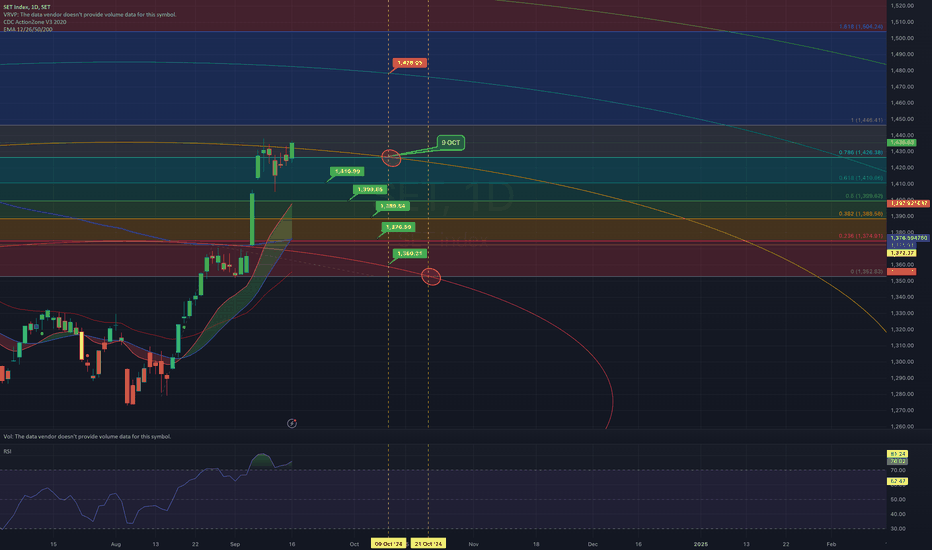Click the "Nov" label on the time axis
Viewport: 932px width, 550px height.
pyautogui.click(x=474, y=544)
